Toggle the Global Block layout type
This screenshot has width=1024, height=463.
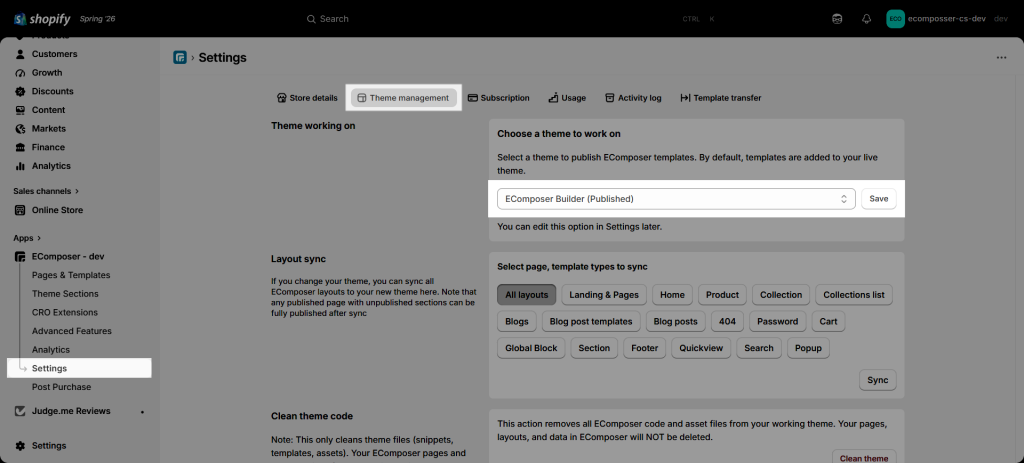click(531, 348)
